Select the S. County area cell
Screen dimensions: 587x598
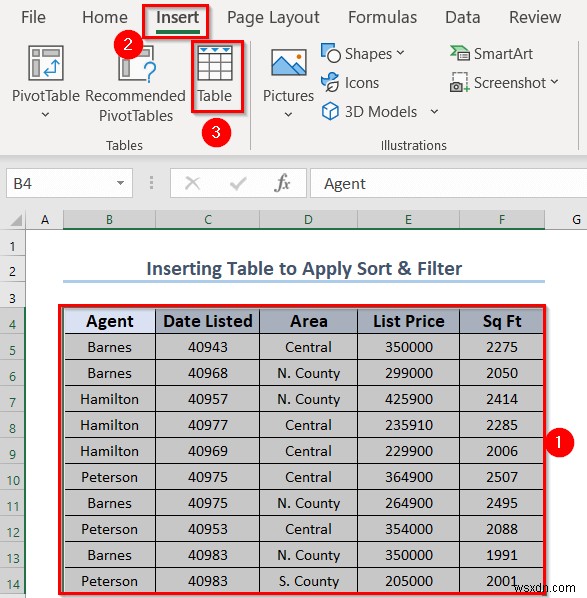point(308,581)
